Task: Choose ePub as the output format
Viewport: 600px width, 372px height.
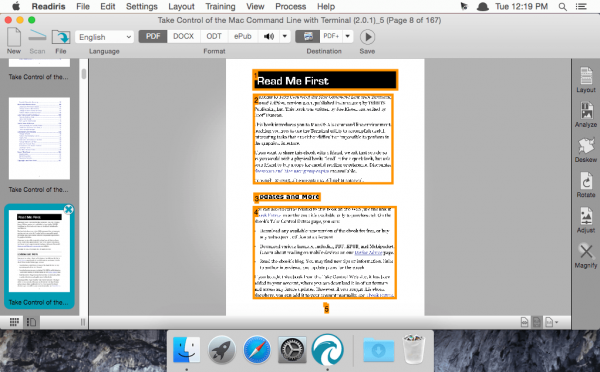Action: tap(243, 36)
